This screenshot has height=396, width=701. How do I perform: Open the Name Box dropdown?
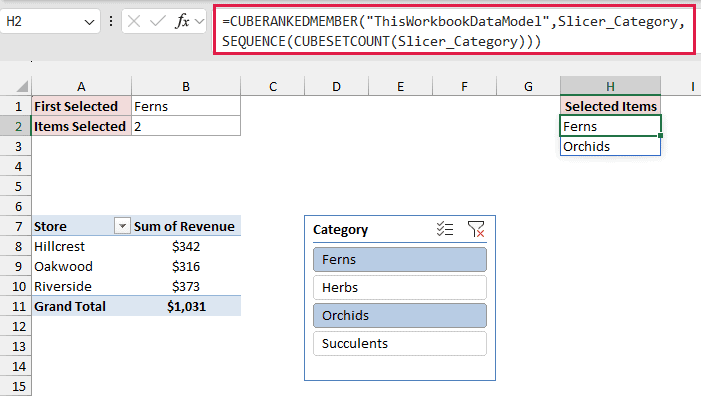click(89, 22)
